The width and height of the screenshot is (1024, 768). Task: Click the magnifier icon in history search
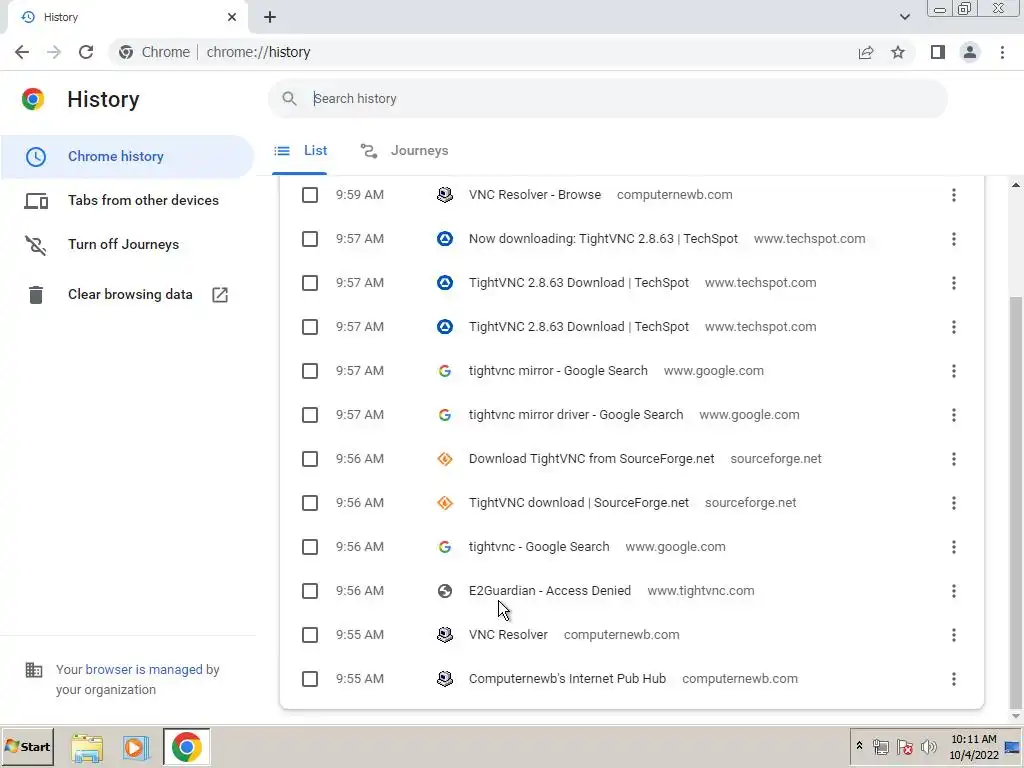click(x=289, y=99)
